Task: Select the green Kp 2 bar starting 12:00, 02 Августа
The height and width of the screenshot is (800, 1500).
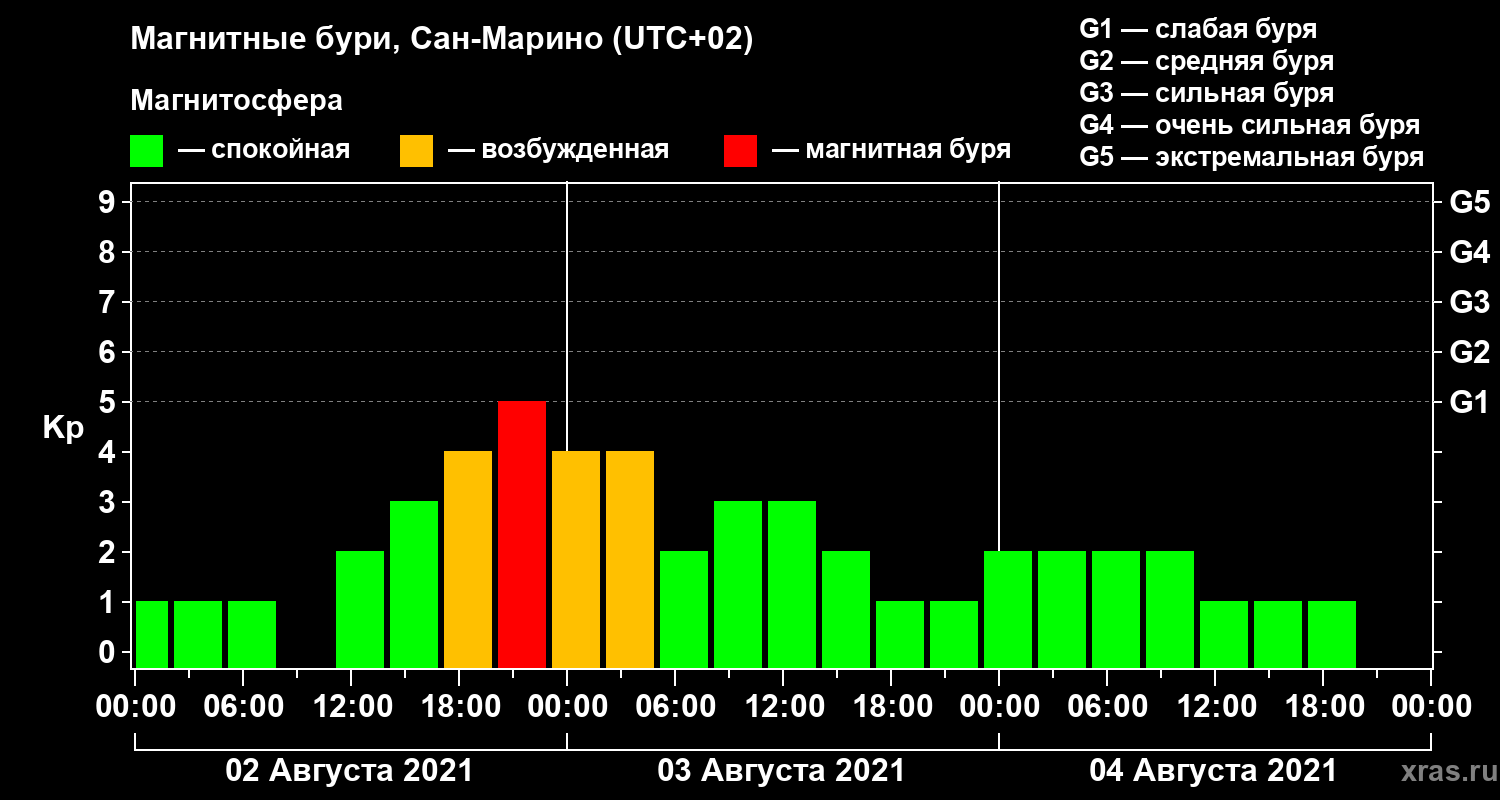Action: (360, 609)
